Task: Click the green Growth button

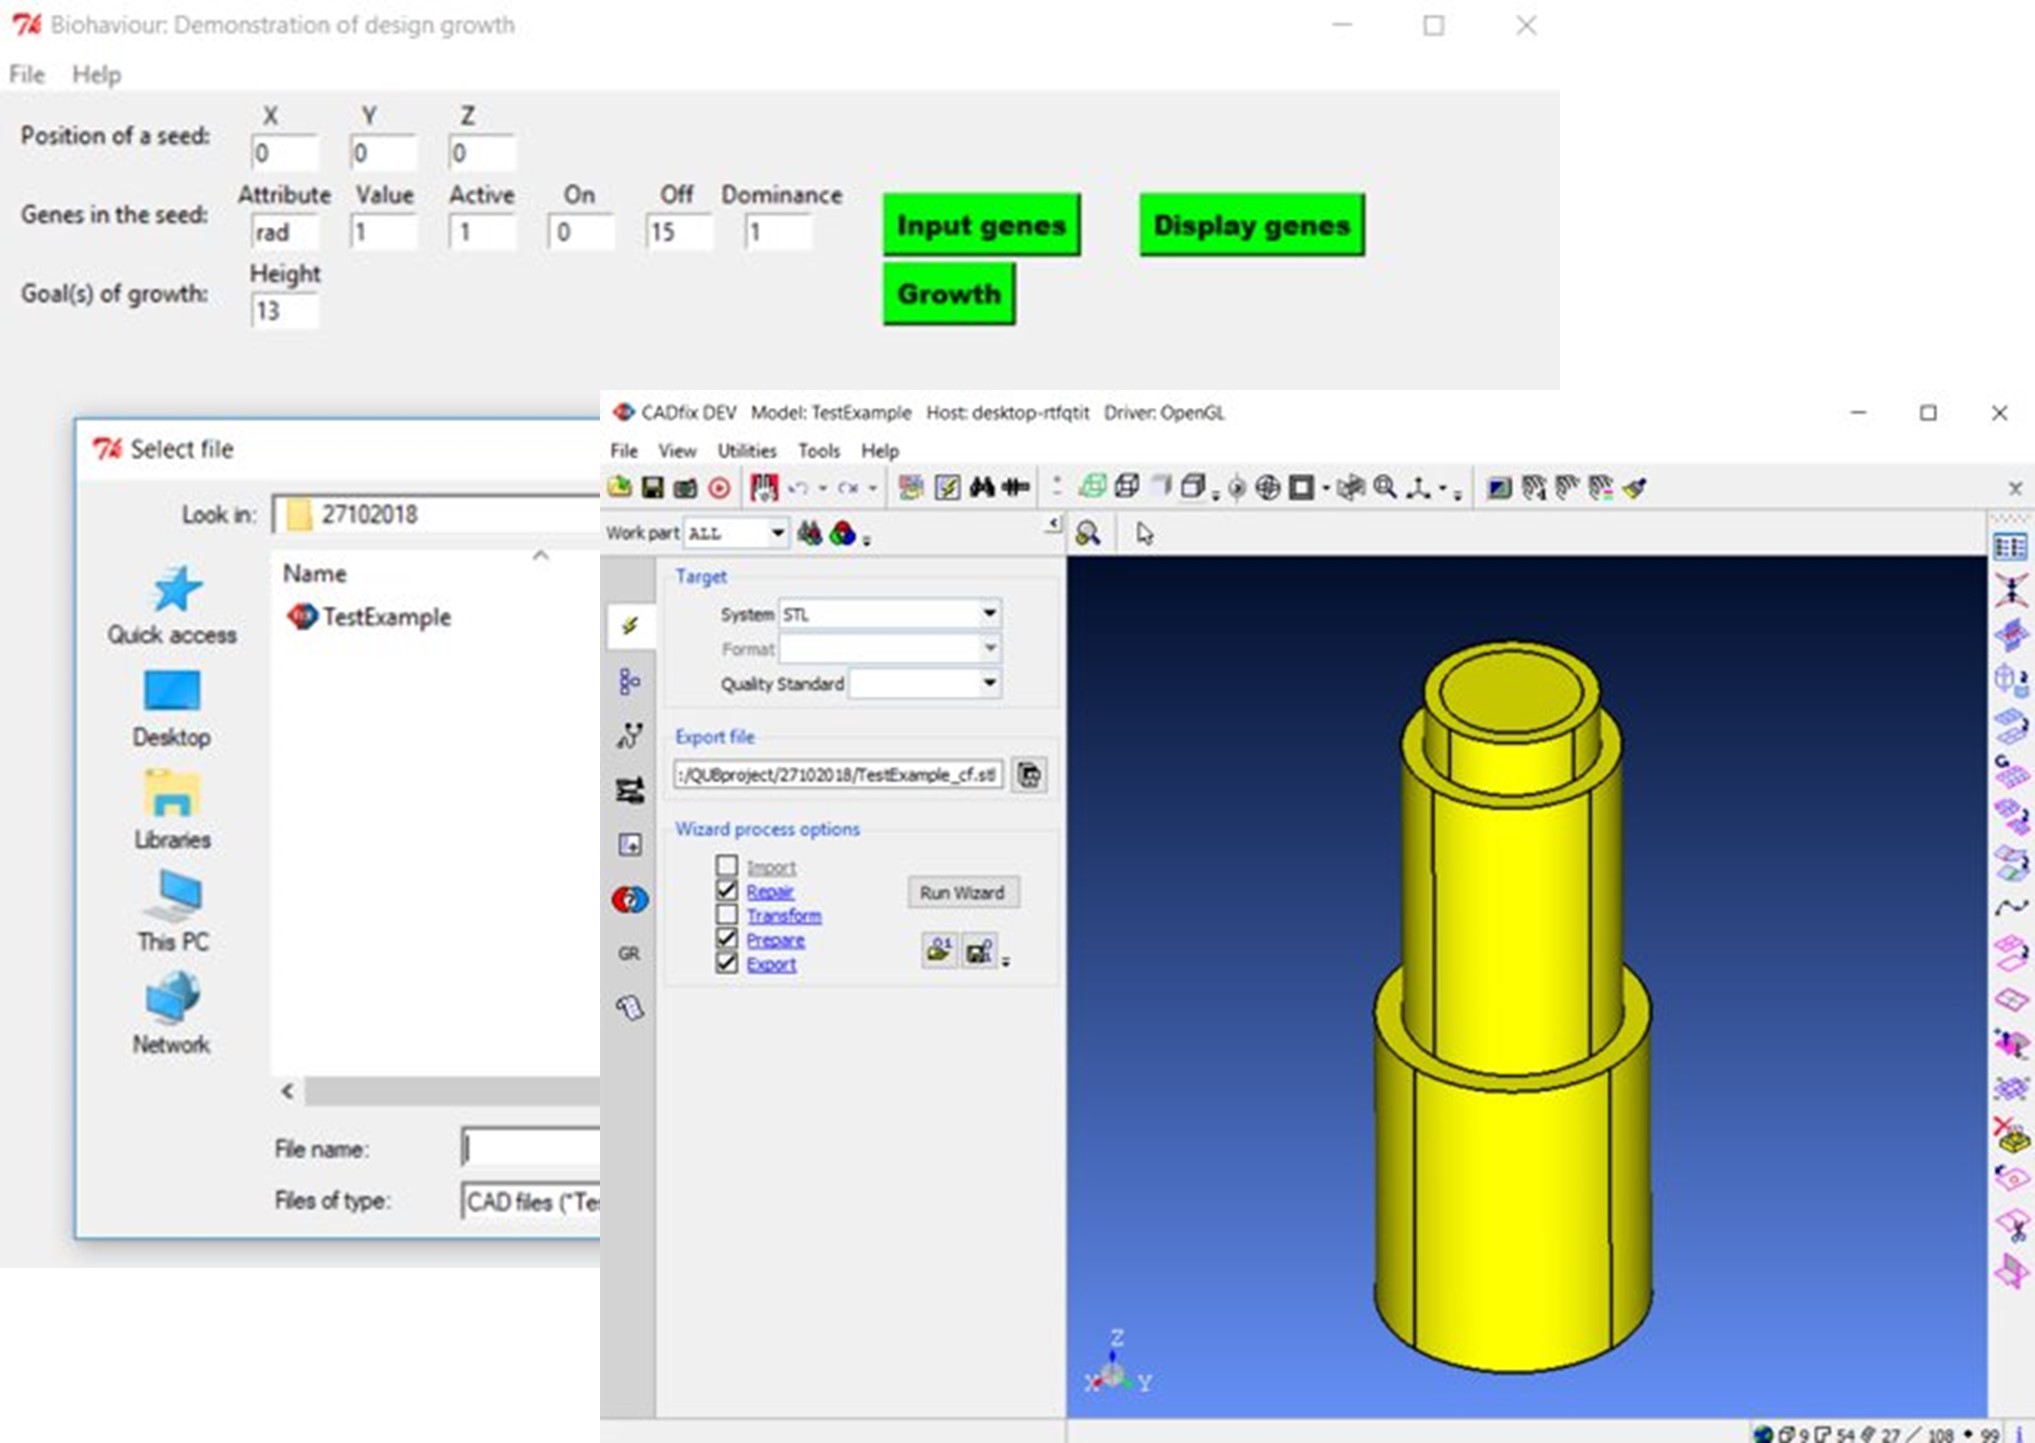Action: click(948, 294)
